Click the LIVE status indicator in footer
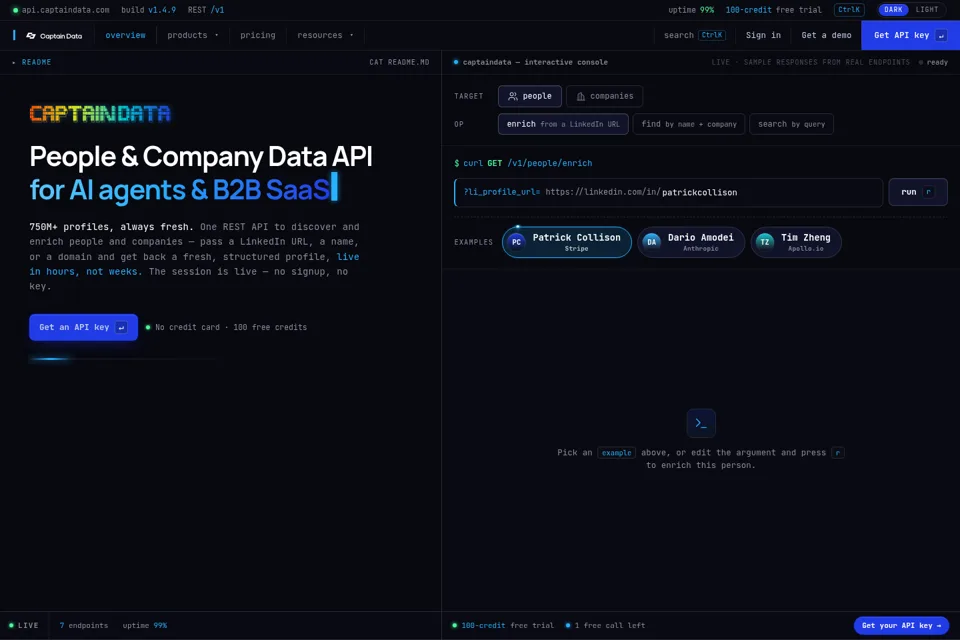960x640 pixels. (x=23, y=625)
